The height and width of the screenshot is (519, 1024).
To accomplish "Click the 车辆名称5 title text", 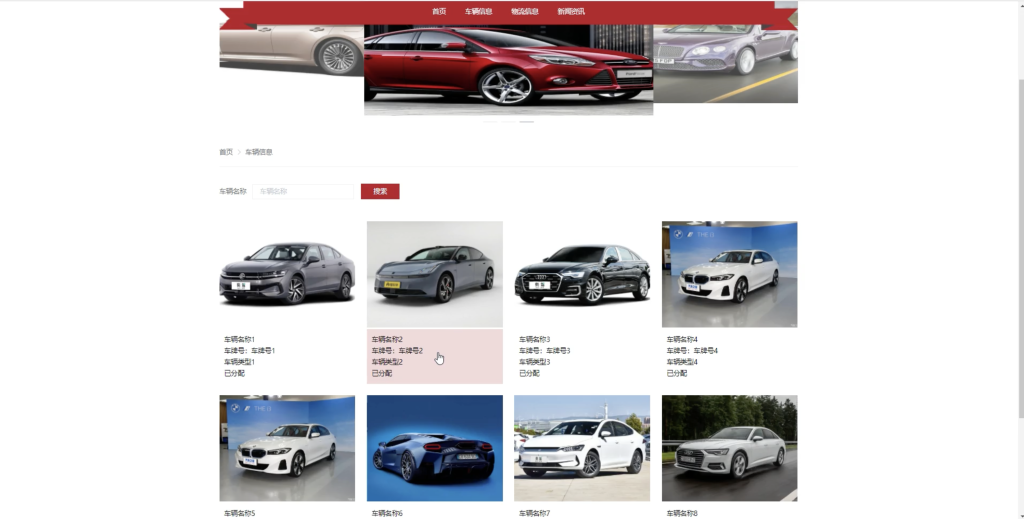I will [239, 513].
